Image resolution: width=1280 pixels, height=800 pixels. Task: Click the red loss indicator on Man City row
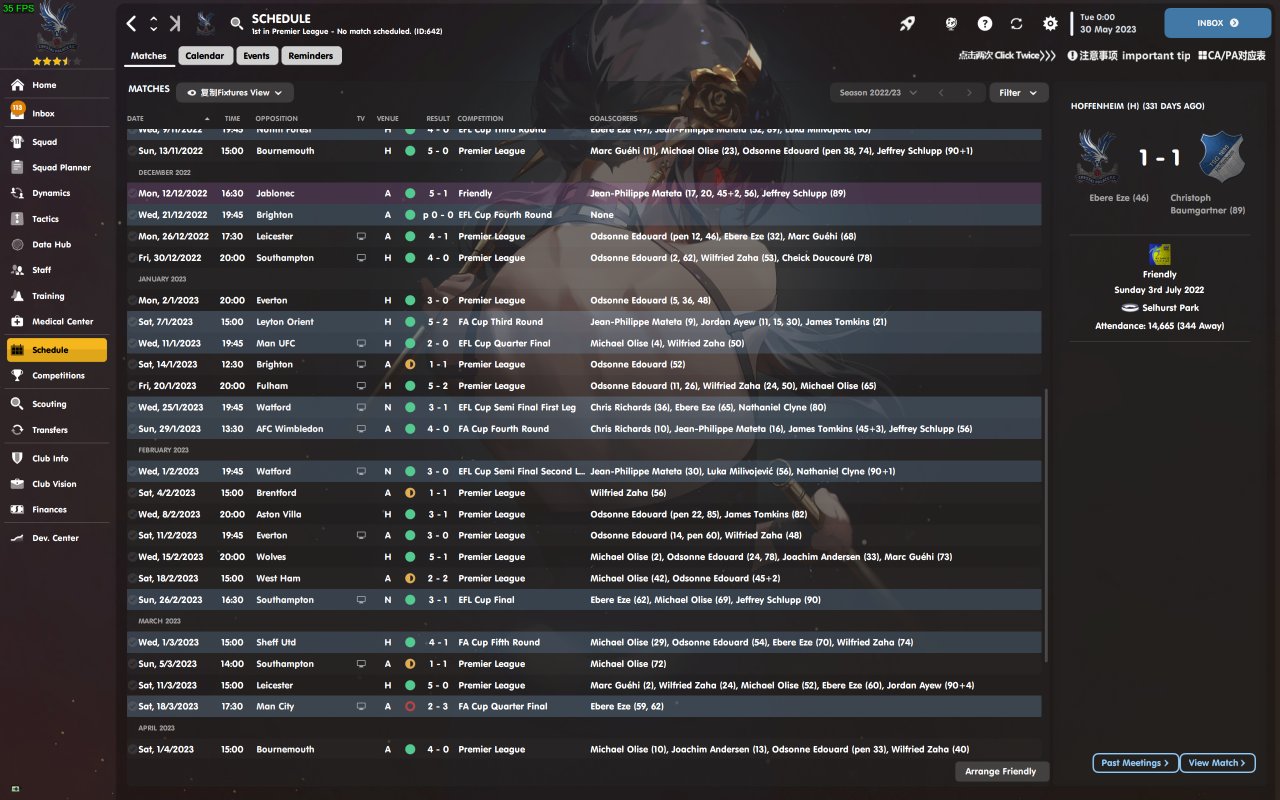click(x=410, y=706)
